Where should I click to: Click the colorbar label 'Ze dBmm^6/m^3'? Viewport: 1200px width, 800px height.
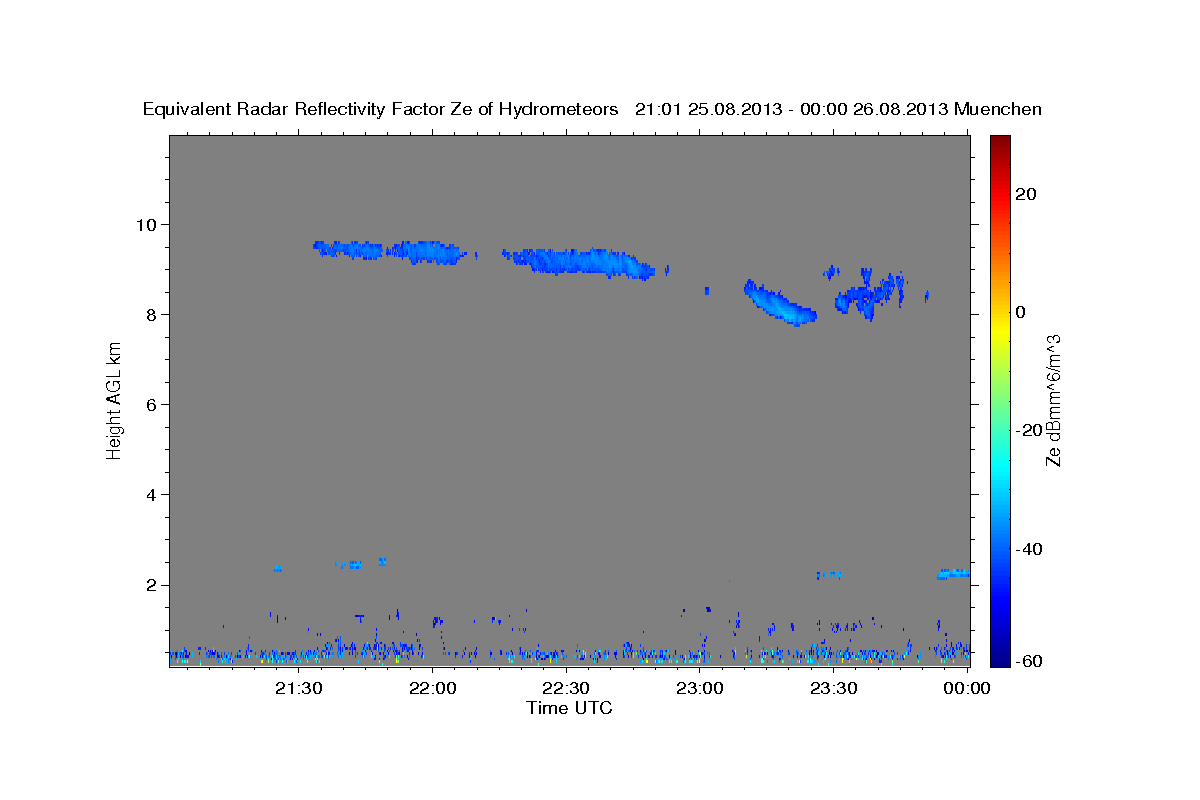point(1053,400)
